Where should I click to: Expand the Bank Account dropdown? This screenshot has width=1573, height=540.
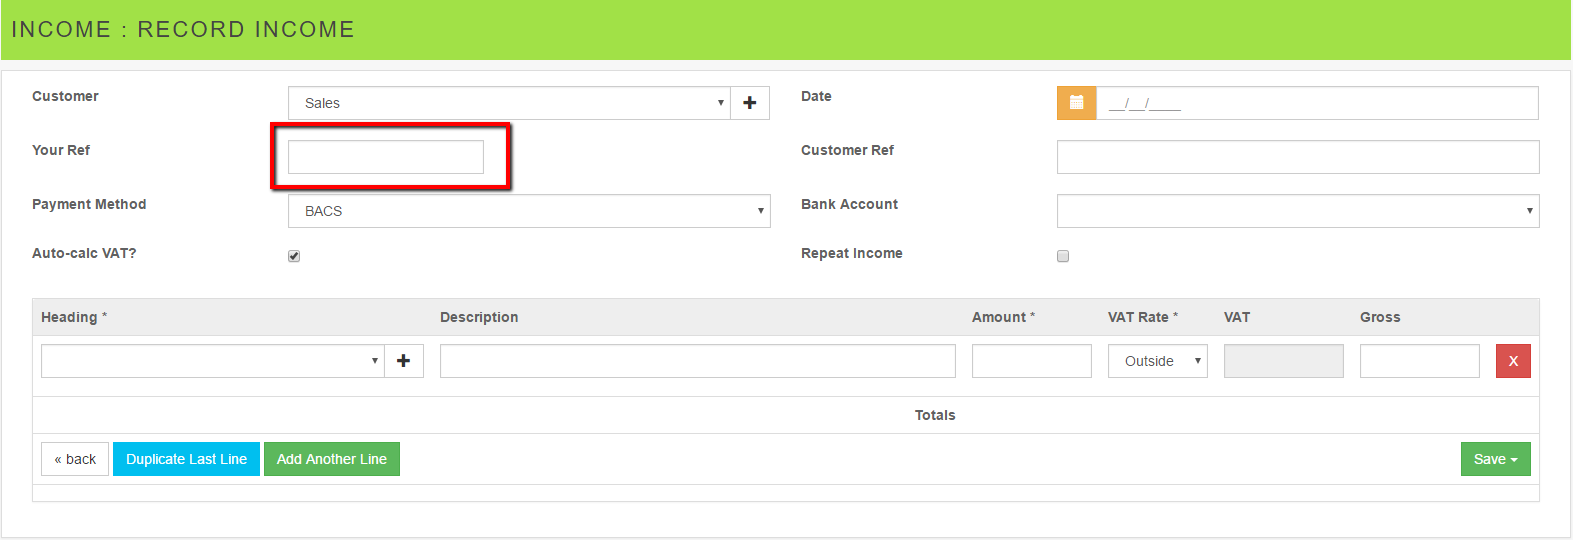pos(1297,211)
